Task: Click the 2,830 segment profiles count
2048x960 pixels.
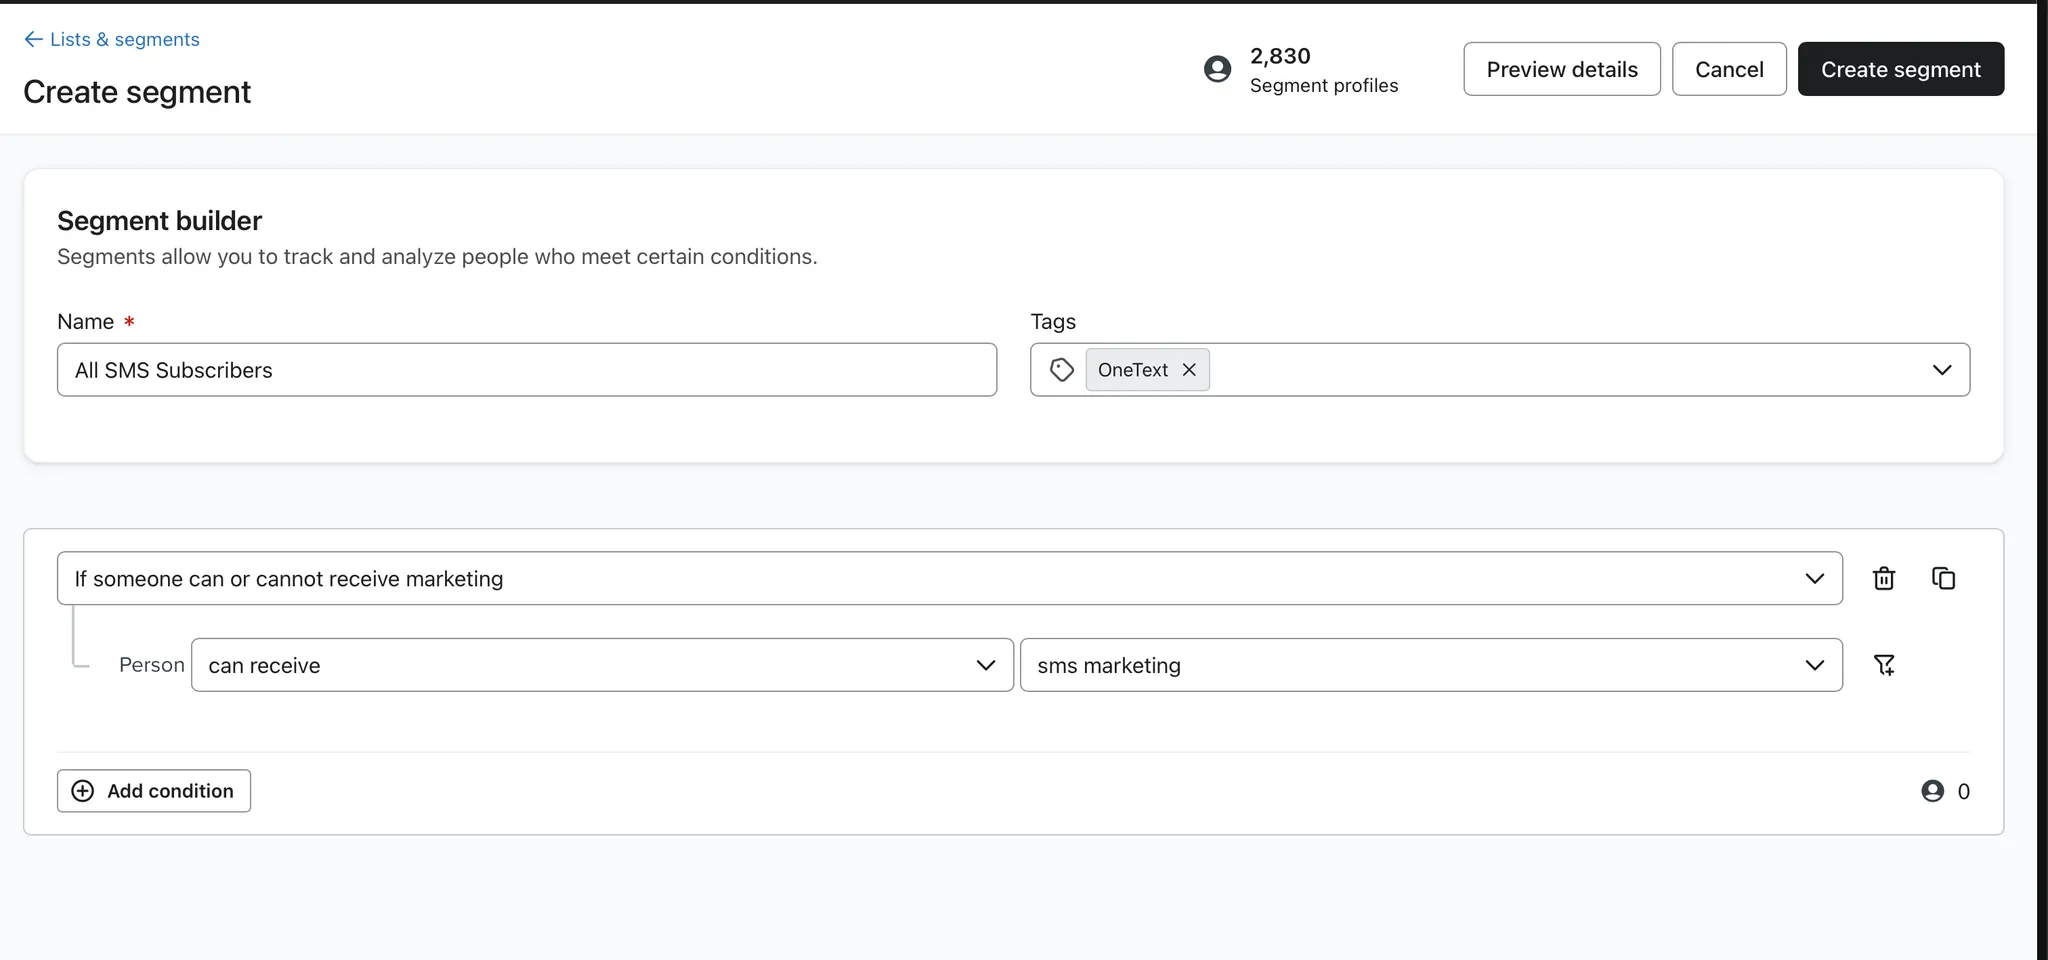Action: (x=1280, y=56)
